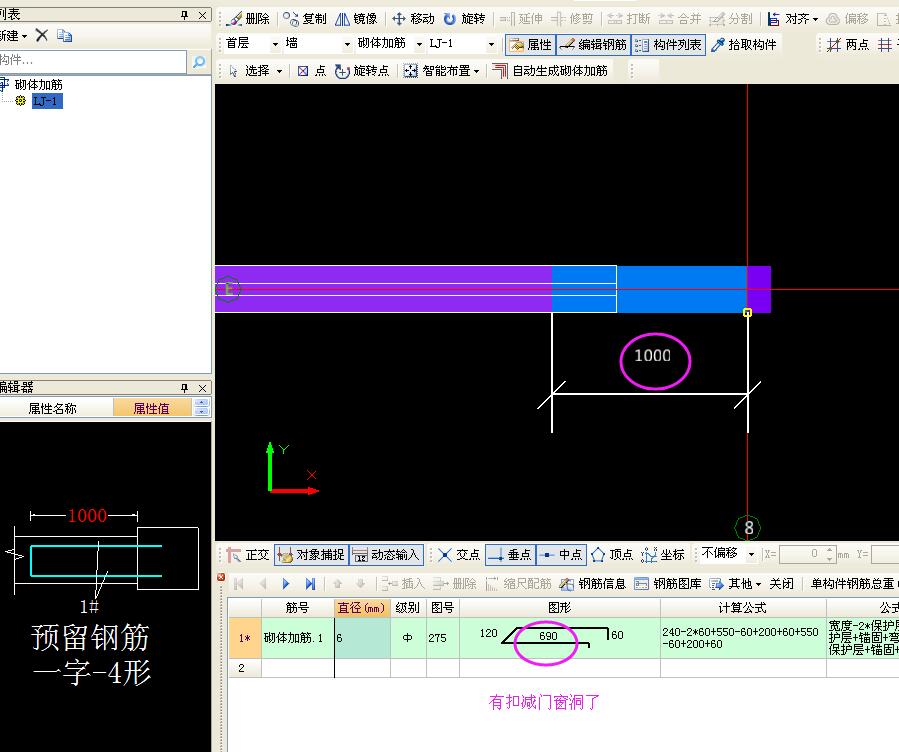Go to next rebar record arrow
The image size is (899, 752).
pos(286,583)
